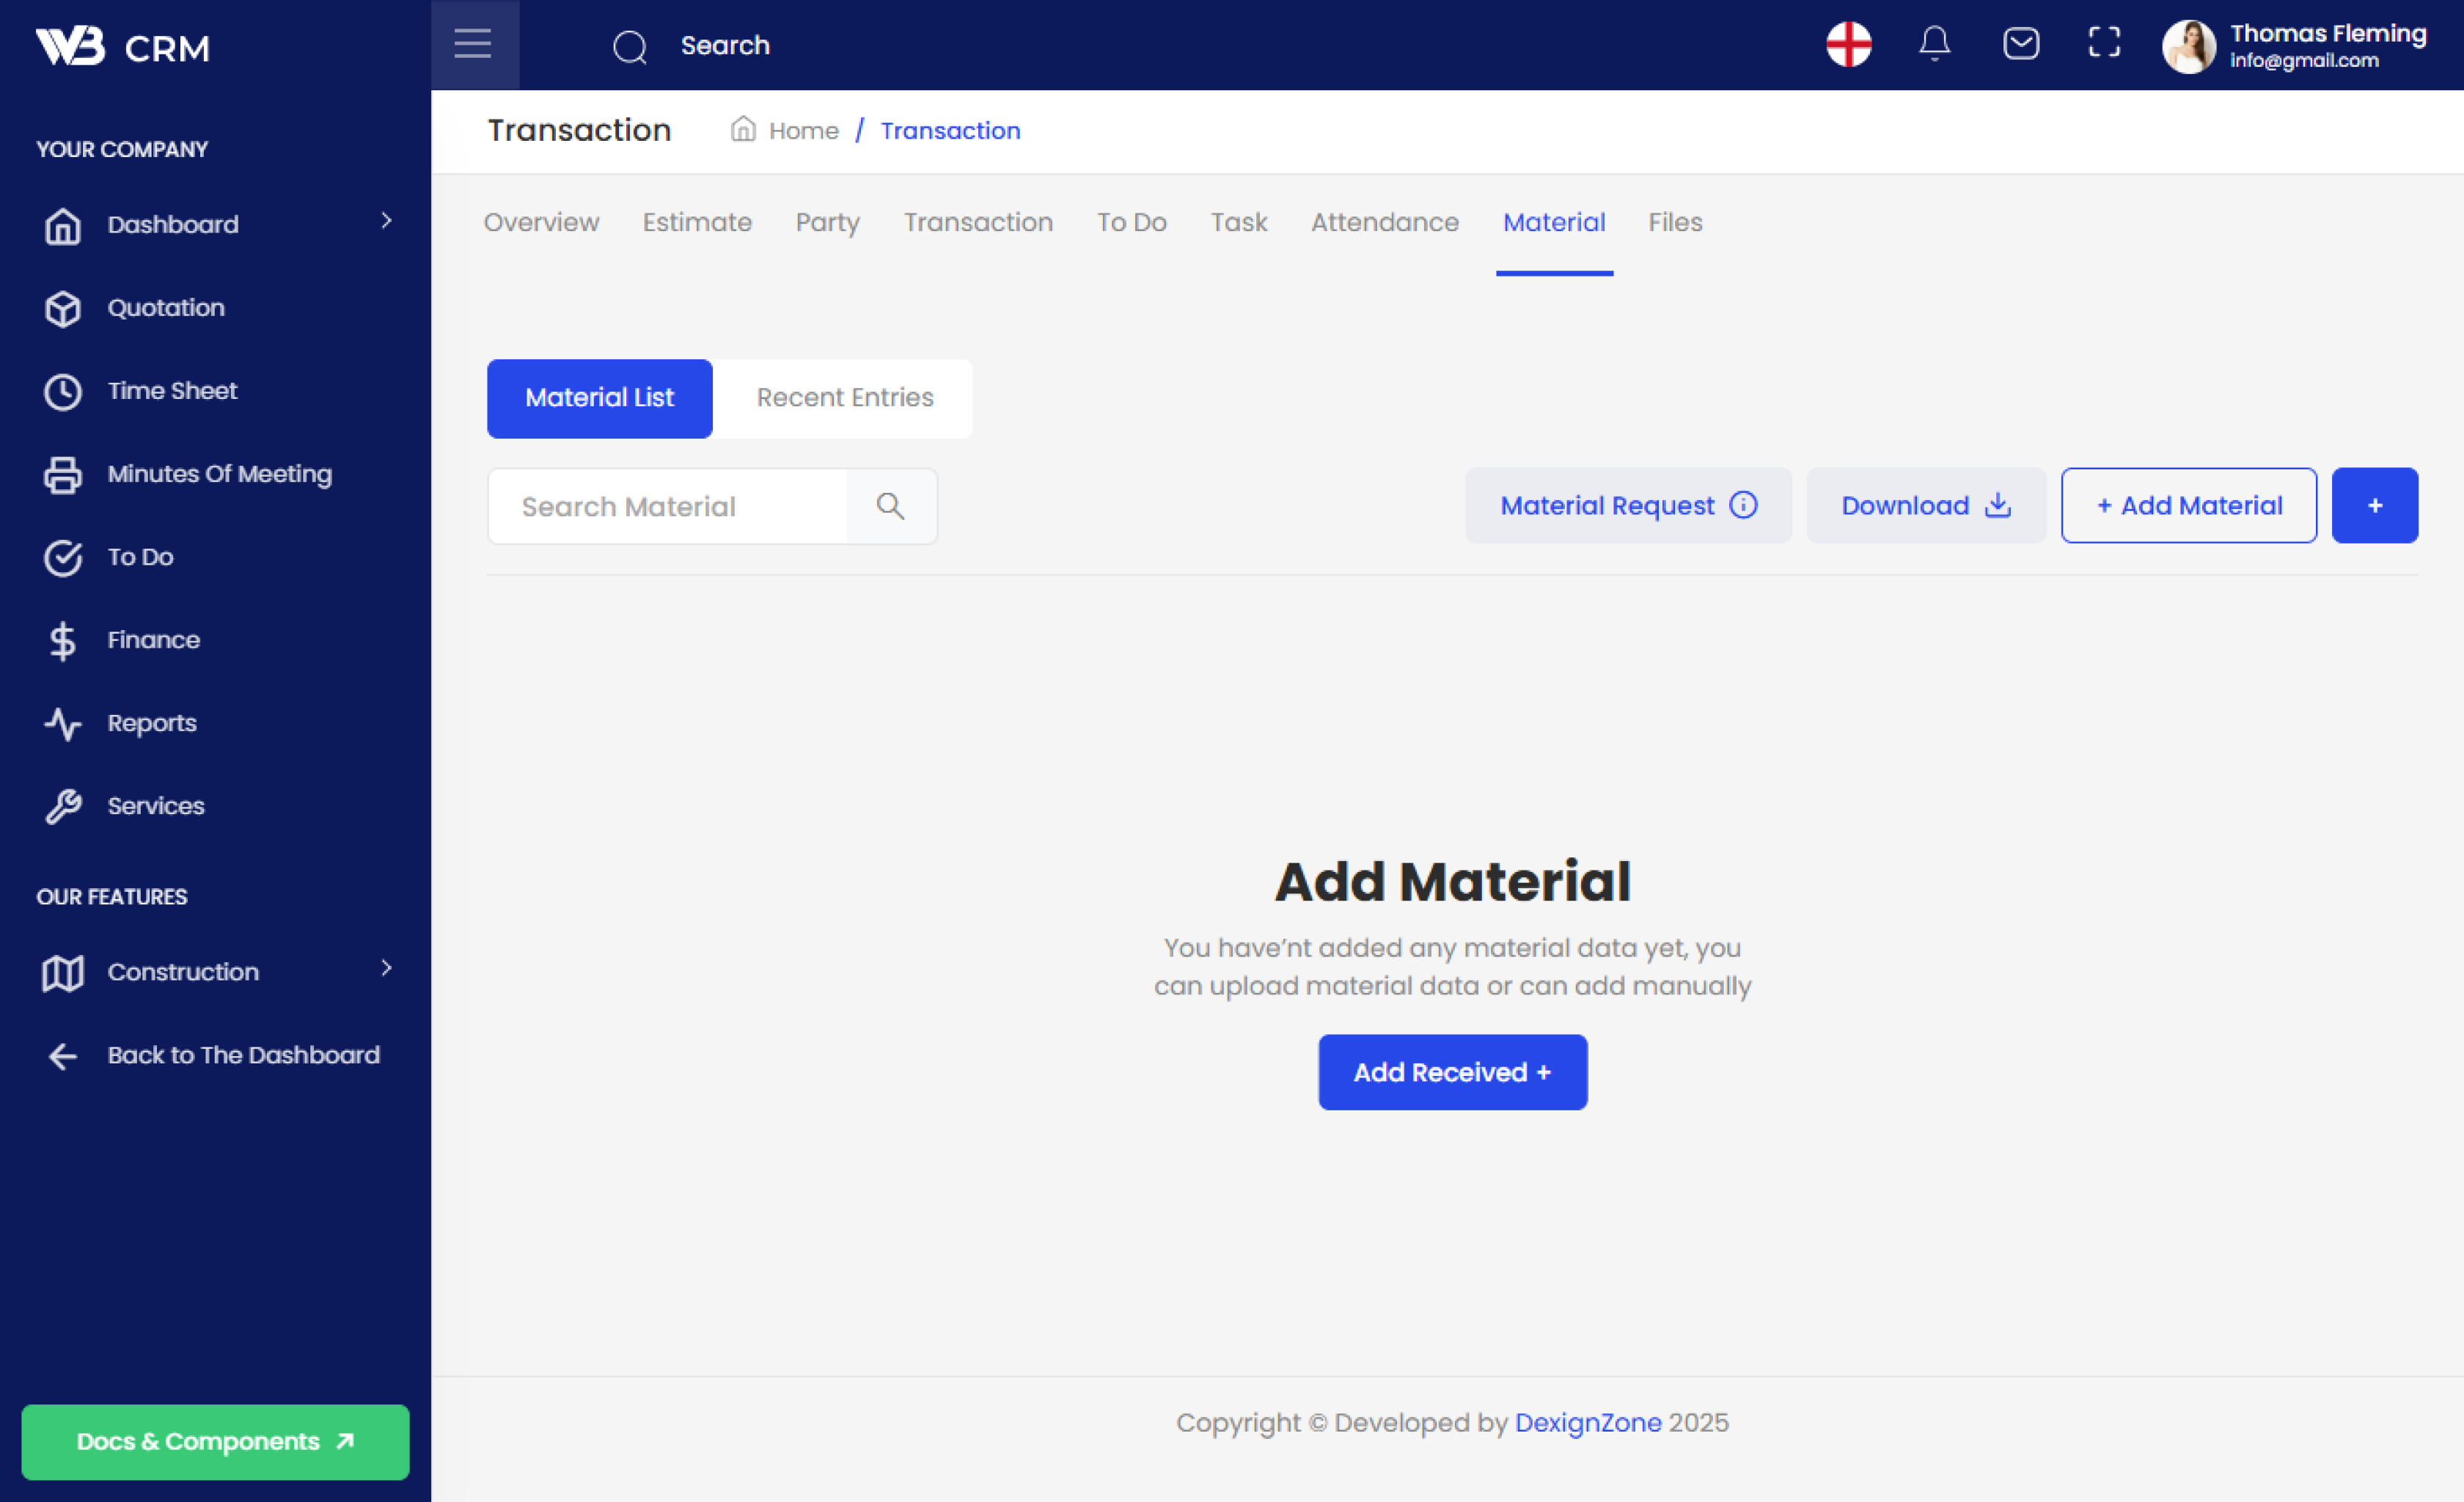Click the magnifier icon in Search Material
This screenshot has width=2464, height=1502.
(x=890, y=506)
